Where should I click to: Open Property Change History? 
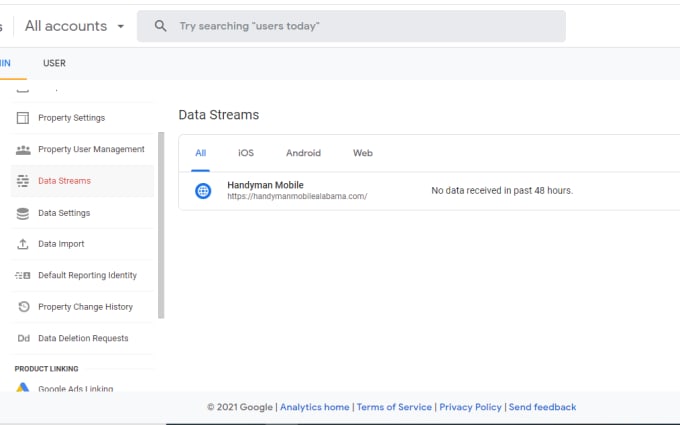click(x=85, y=307)
